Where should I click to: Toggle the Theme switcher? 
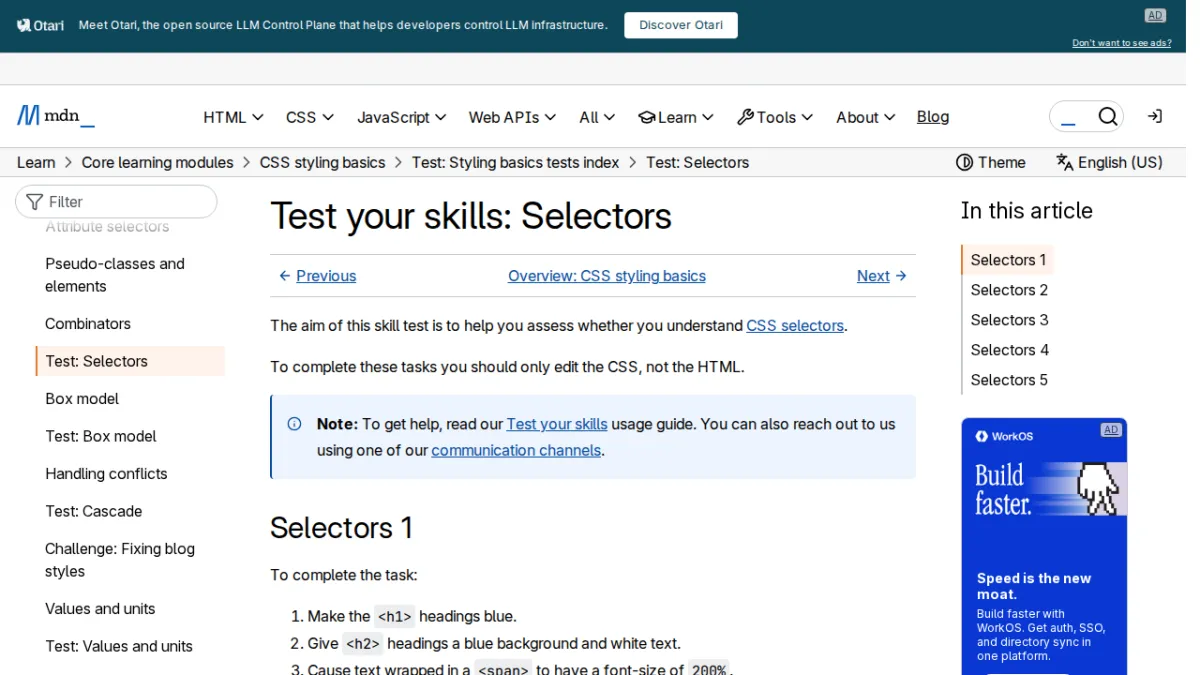[x=991, y=162]
